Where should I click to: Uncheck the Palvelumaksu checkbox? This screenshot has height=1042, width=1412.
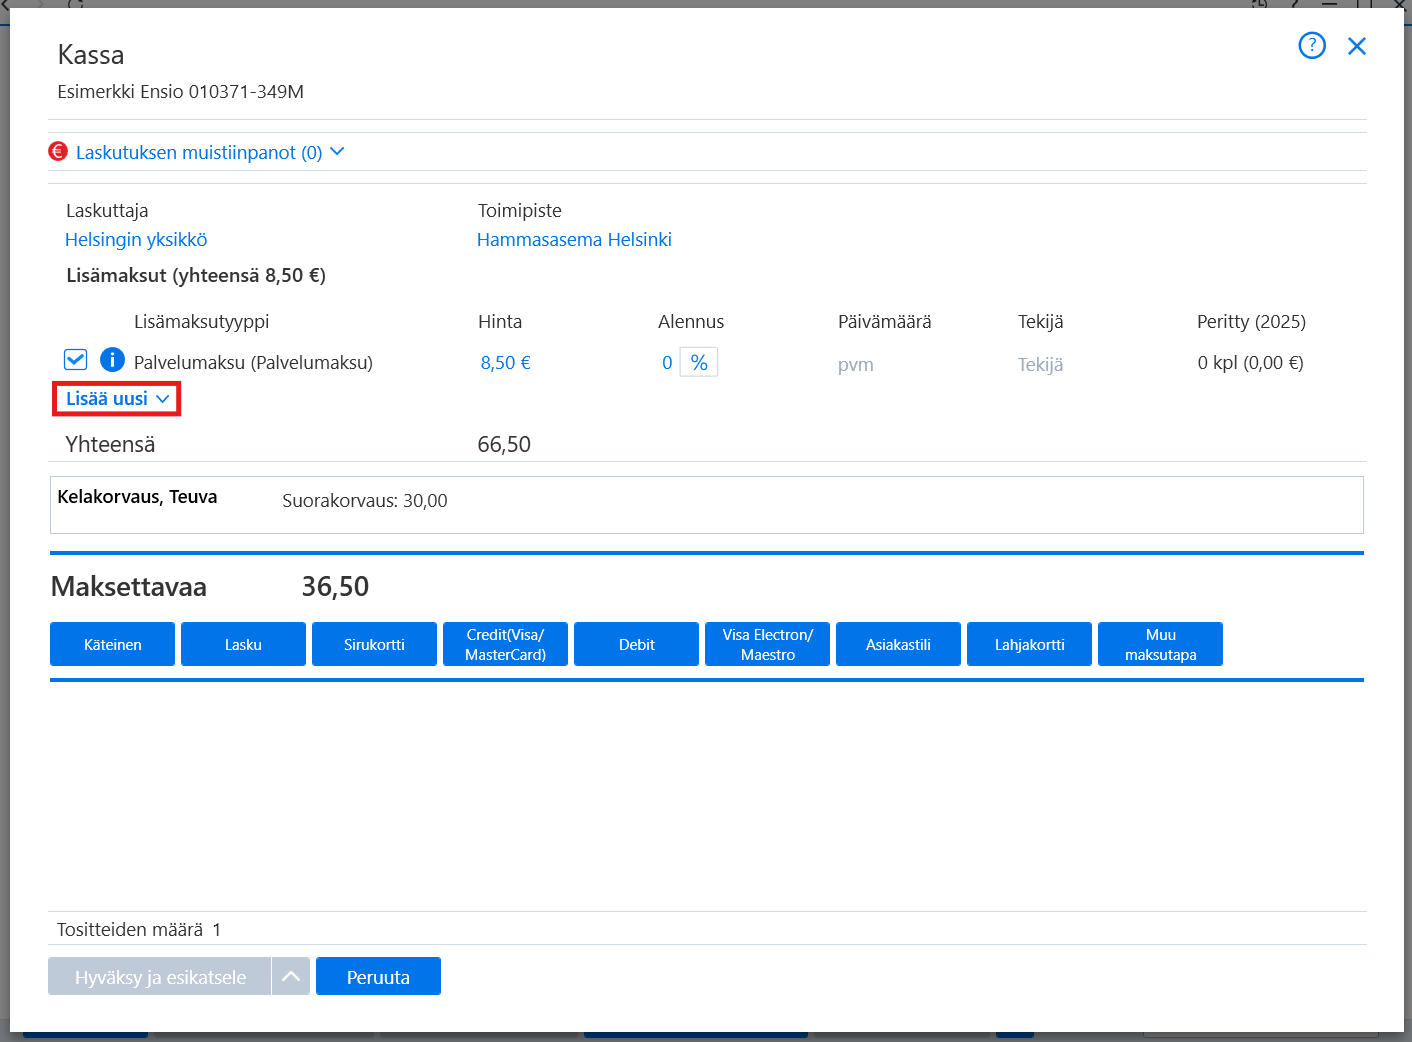pos(75,360)
